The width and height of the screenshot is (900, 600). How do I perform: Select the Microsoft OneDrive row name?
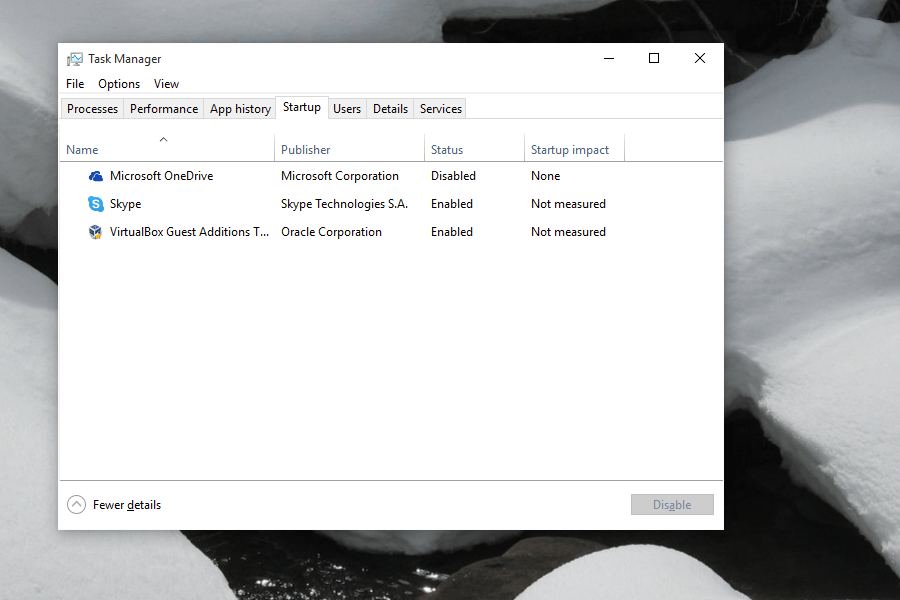[161, 176]
